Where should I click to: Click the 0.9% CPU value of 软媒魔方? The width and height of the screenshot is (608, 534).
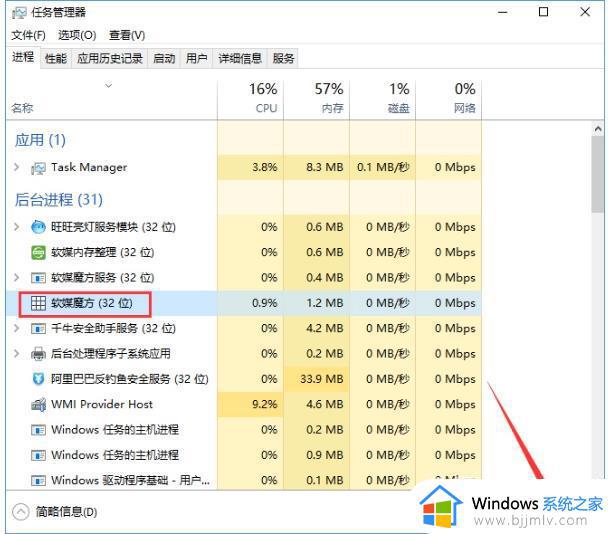coord(265,303)
